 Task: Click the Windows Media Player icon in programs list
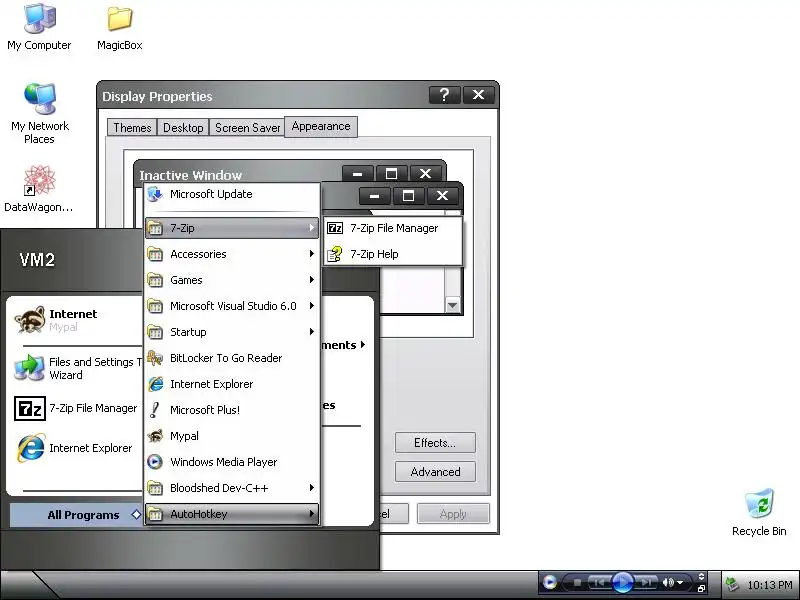(155, 462)
